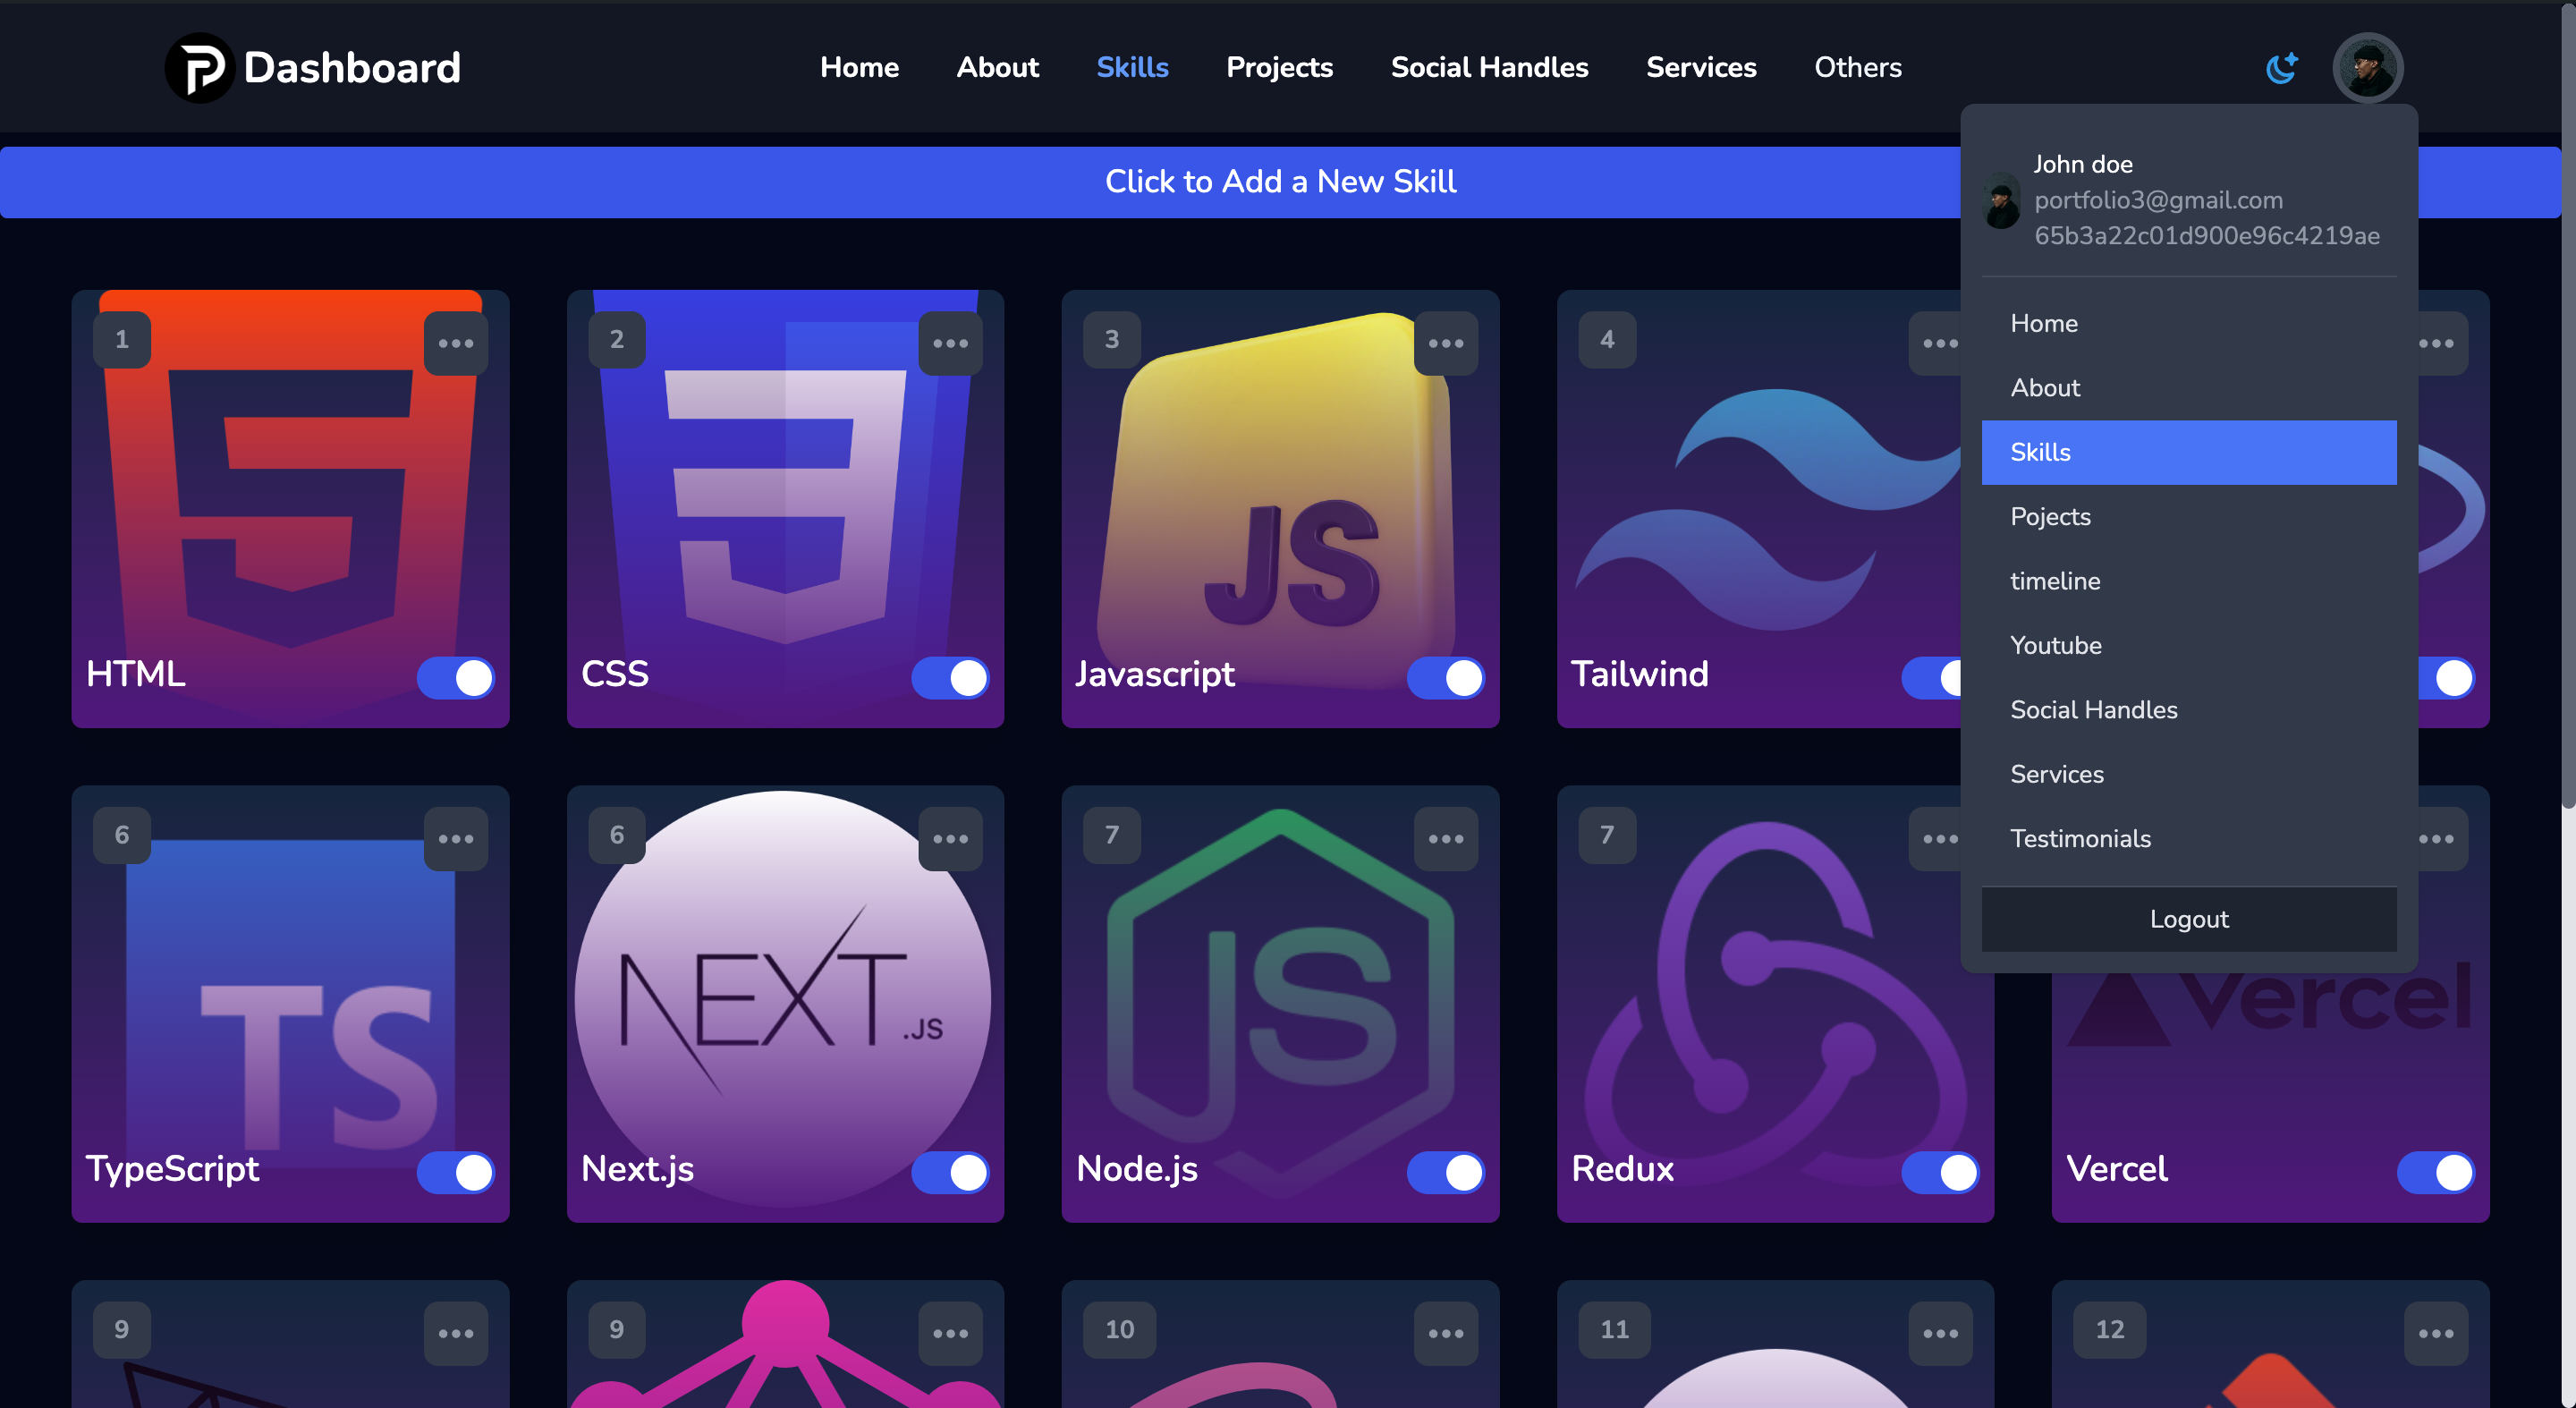2576x1408 pixels.
Task: Click the user ID 65b3a22c01d900e96c4219ae
Action: pyautogui.click(x=2206, y=236)
